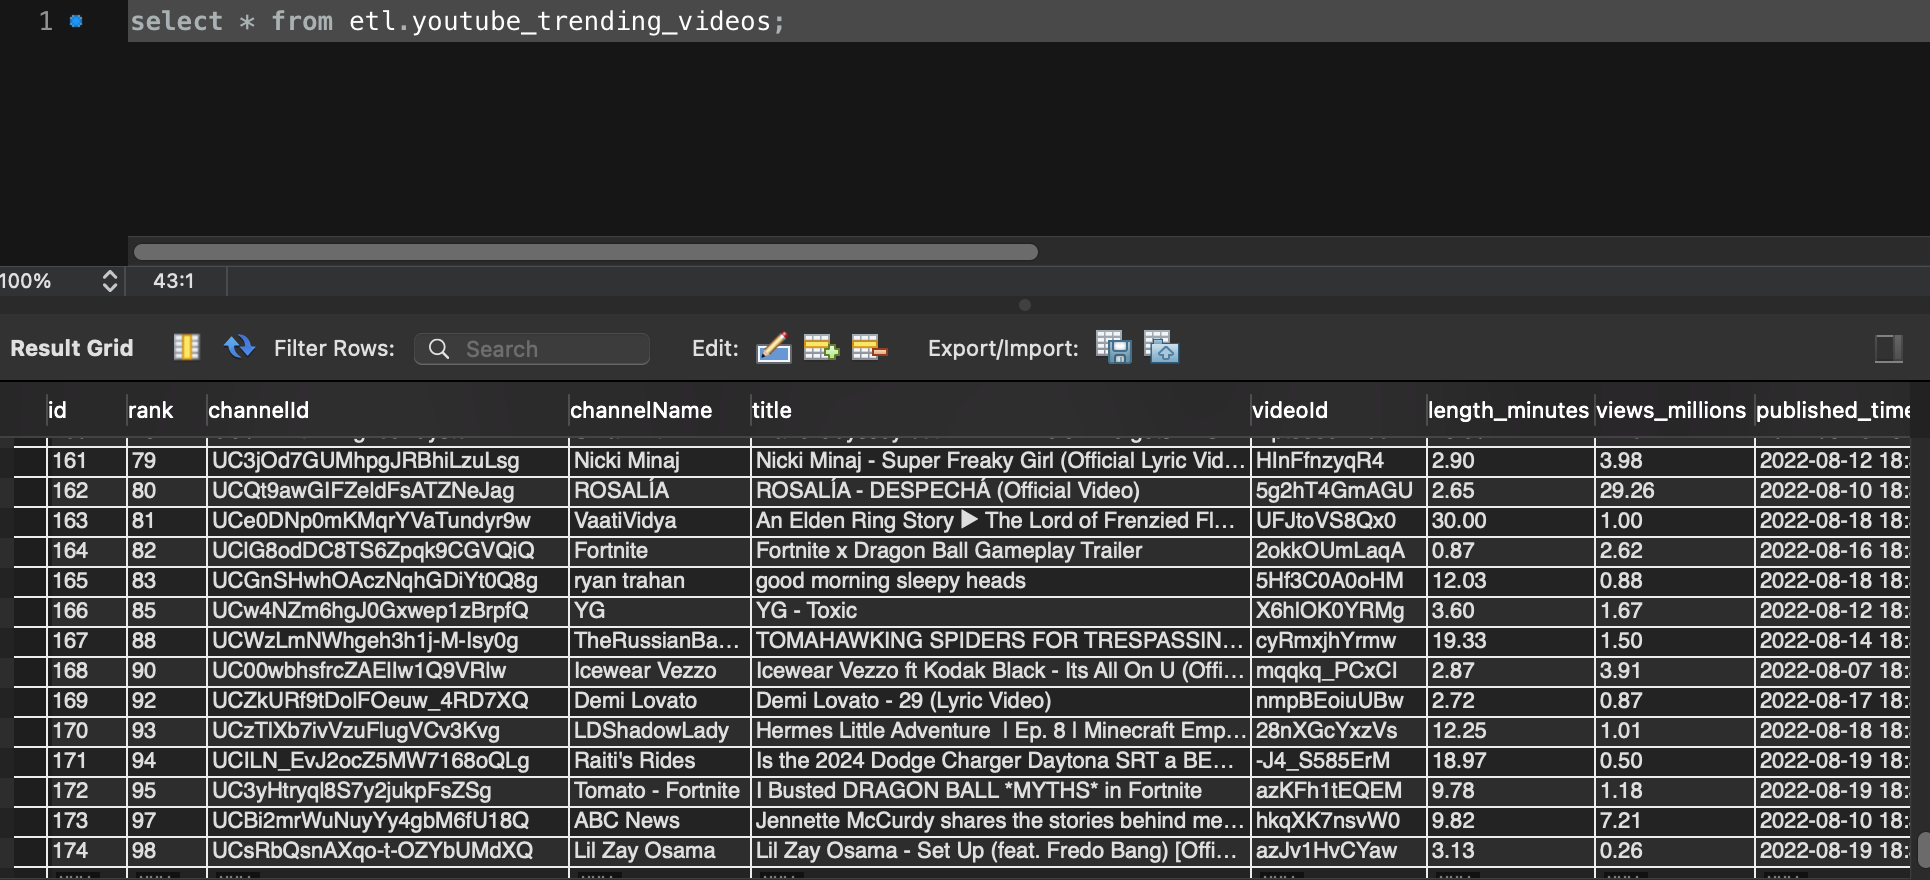The image size is (1930, 880).
Task: Select the VaatiVidya channelName cell
Action: click(659, 521)
